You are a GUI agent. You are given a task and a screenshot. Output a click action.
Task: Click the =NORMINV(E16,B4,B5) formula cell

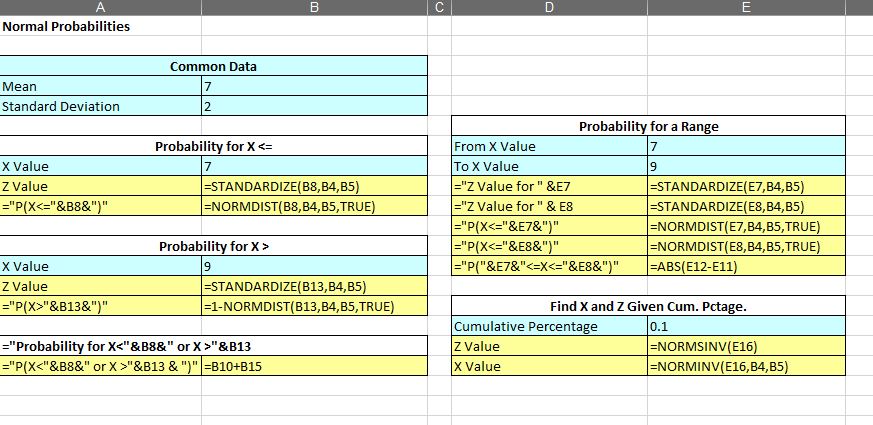pyautogui.click(x=747, y=366)
